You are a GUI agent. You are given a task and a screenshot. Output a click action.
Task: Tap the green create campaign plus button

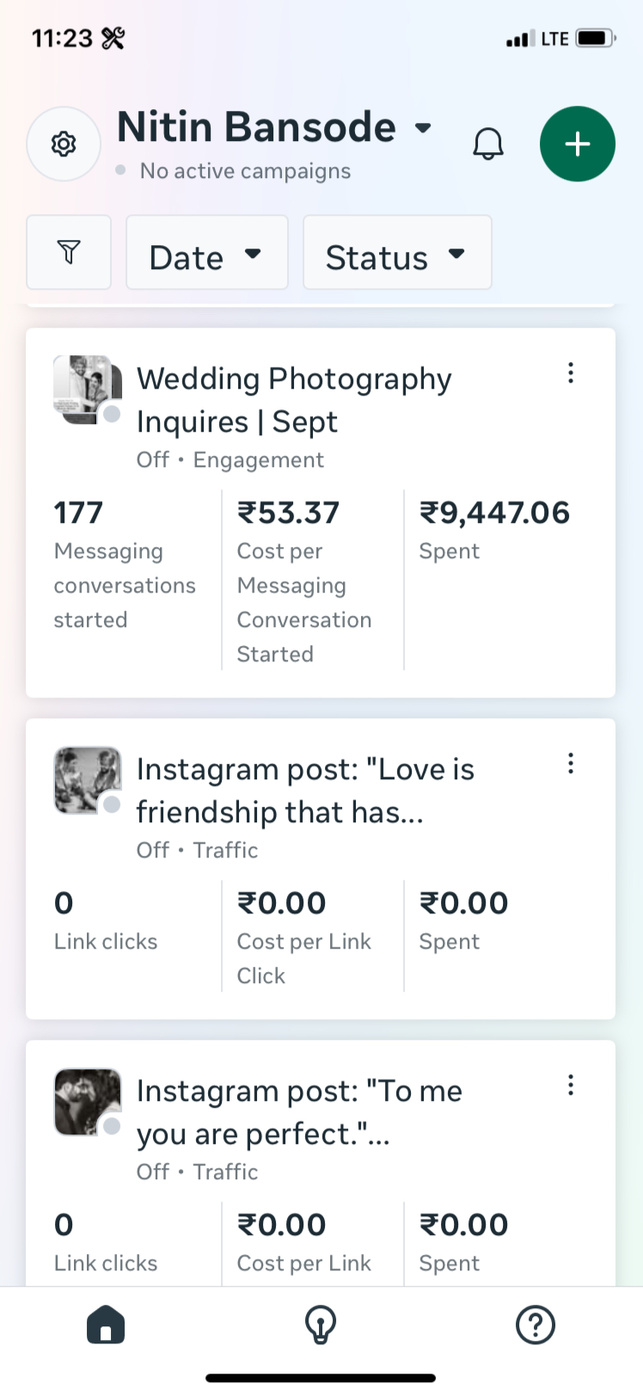(x=577, y=144)
